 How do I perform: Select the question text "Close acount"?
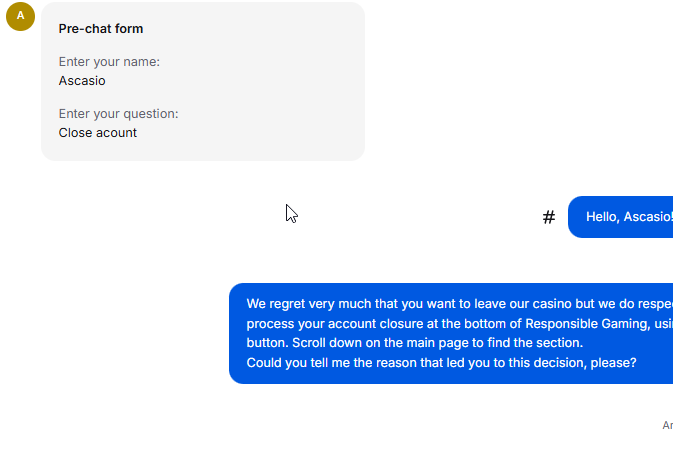pos(98,133)
